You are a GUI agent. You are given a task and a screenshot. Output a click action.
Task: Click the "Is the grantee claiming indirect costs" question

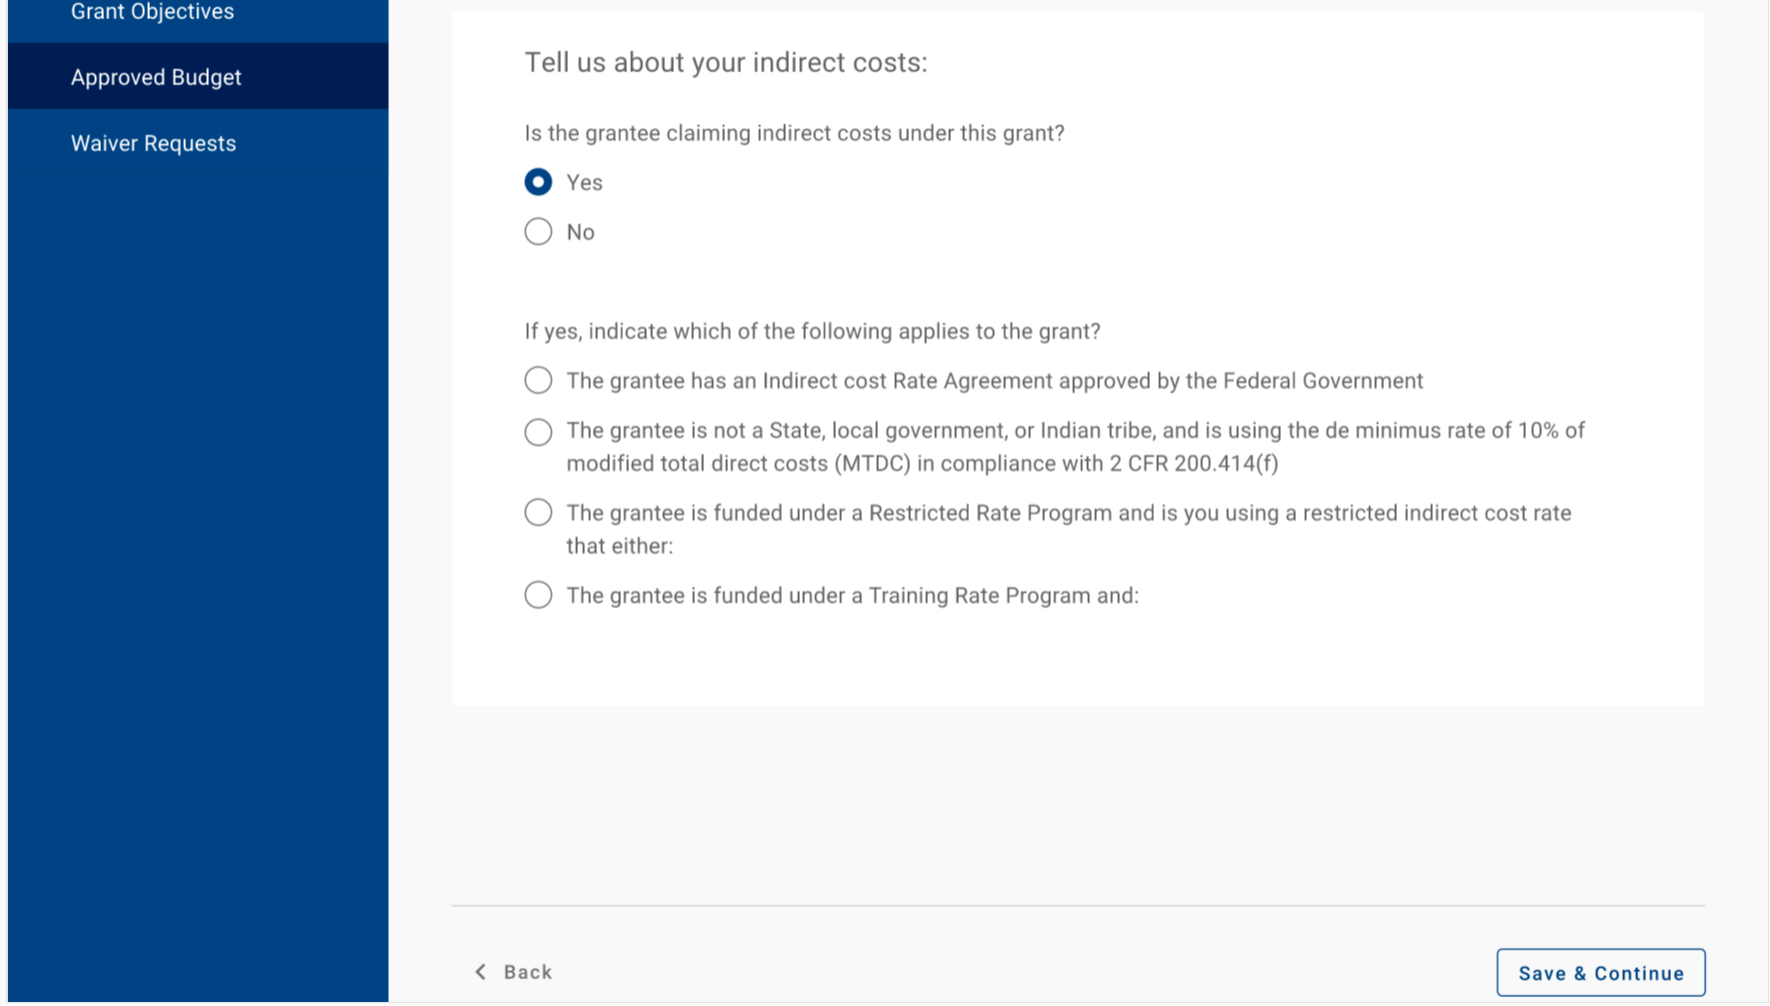point(794,133)
